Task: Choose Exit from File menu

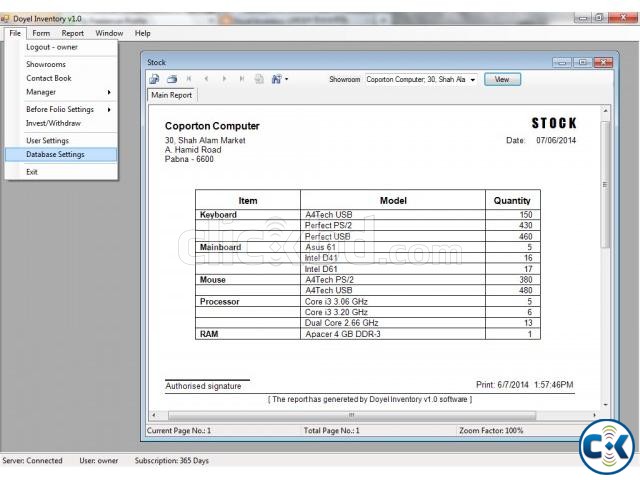Action: pyautogui.click(x=61, y=172)
